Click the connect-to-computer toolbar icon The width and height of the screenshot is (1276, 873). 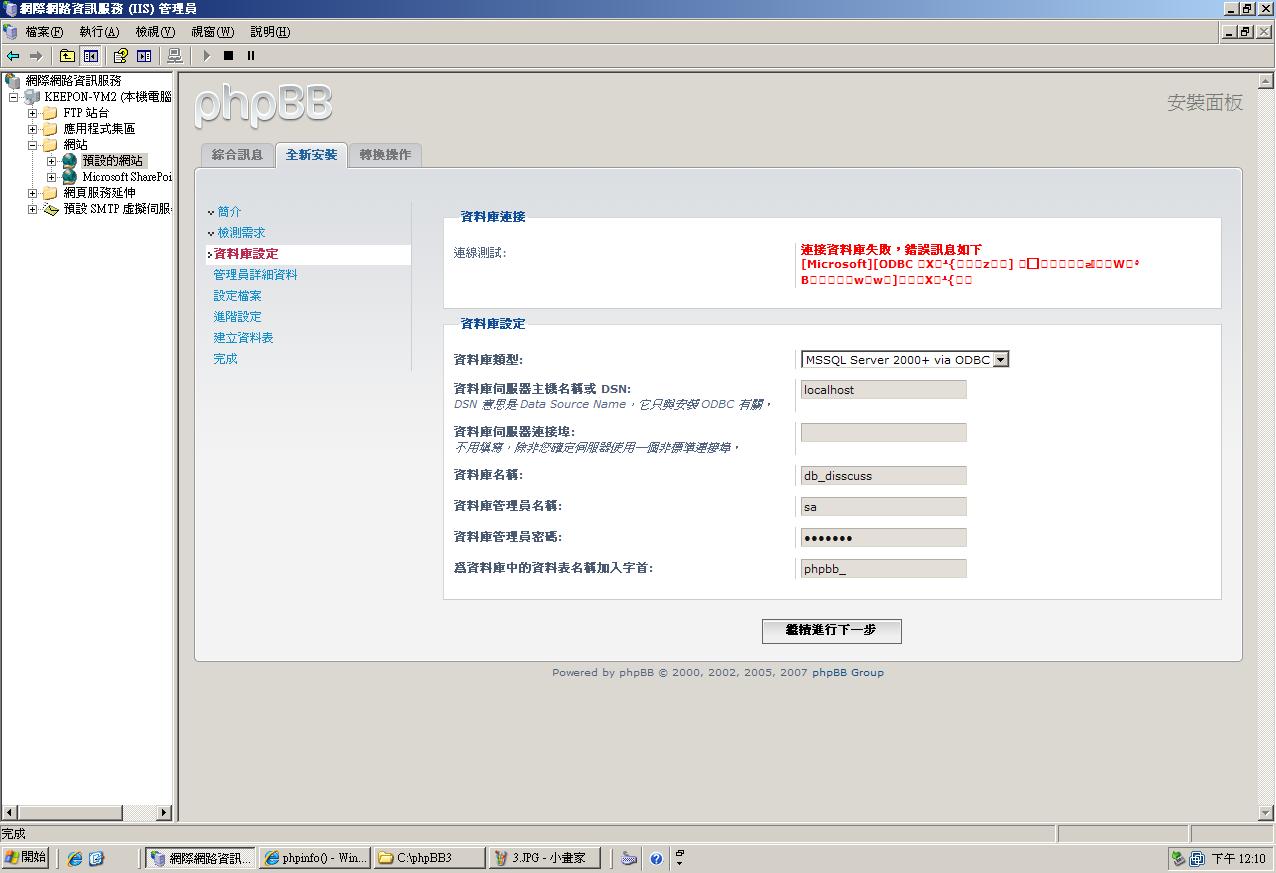(x=174, y=56)
